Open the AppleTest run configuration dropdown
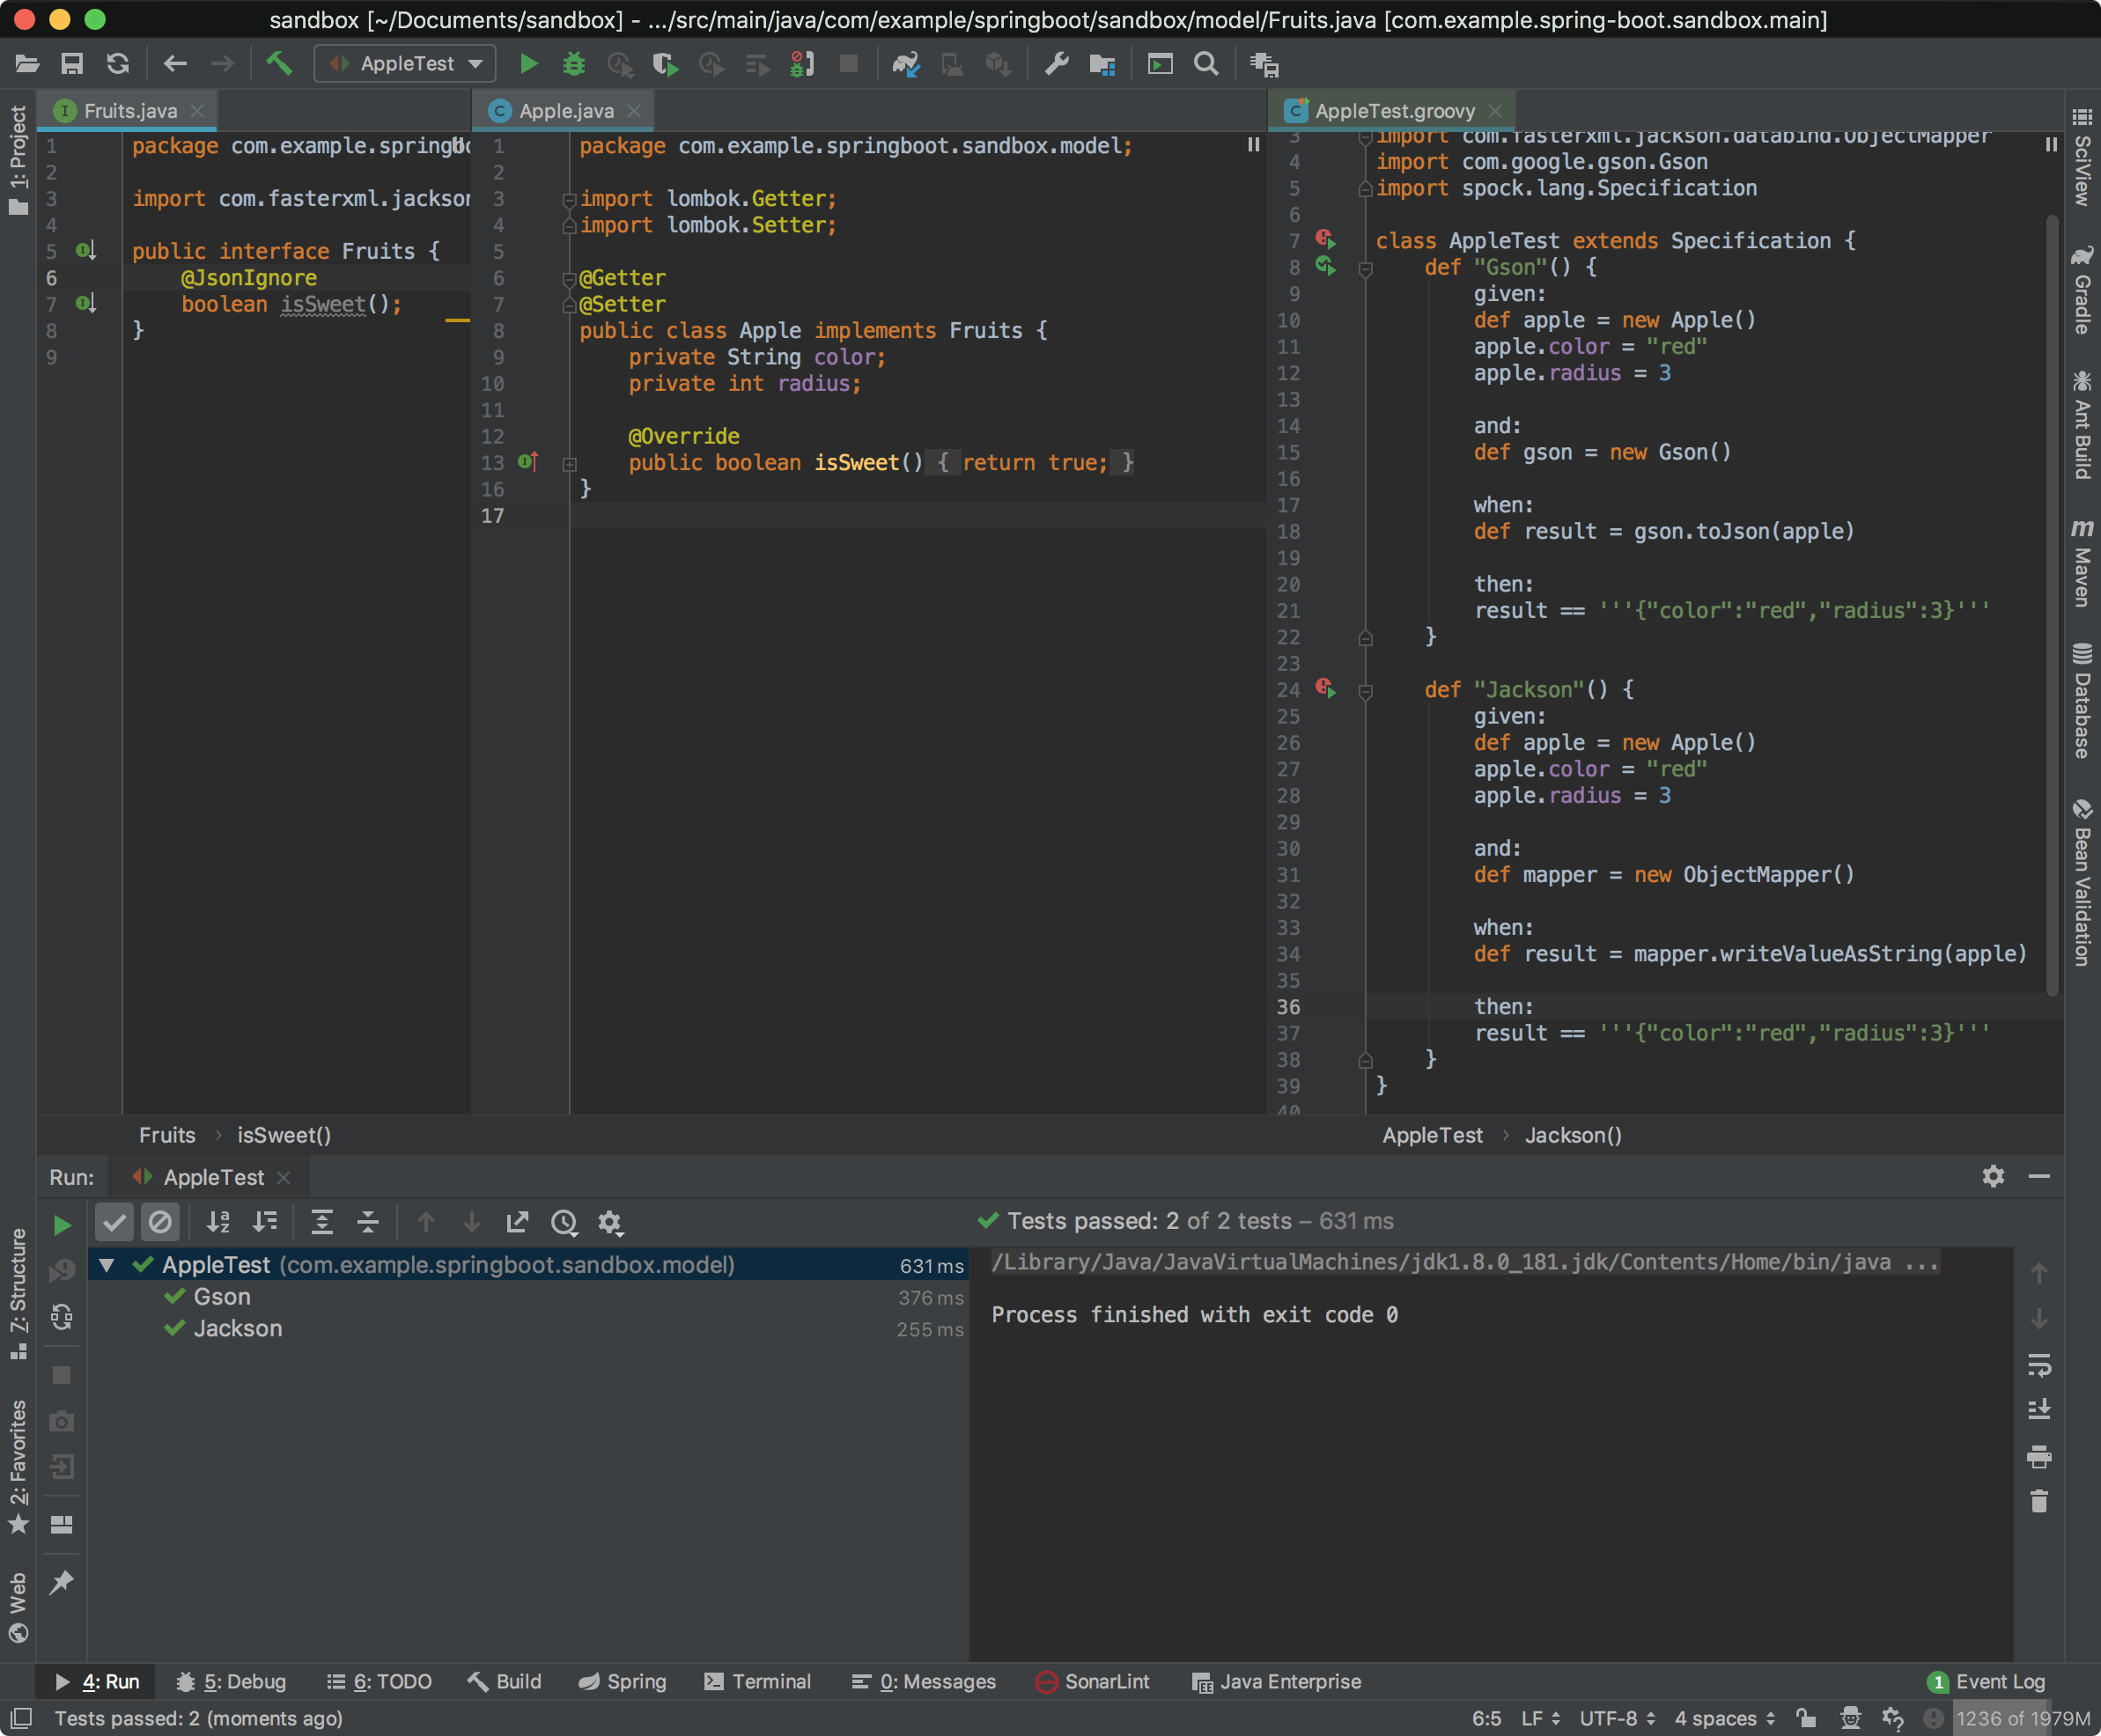The height and width of the screenshot is (1736, 2101). point(406,64)
